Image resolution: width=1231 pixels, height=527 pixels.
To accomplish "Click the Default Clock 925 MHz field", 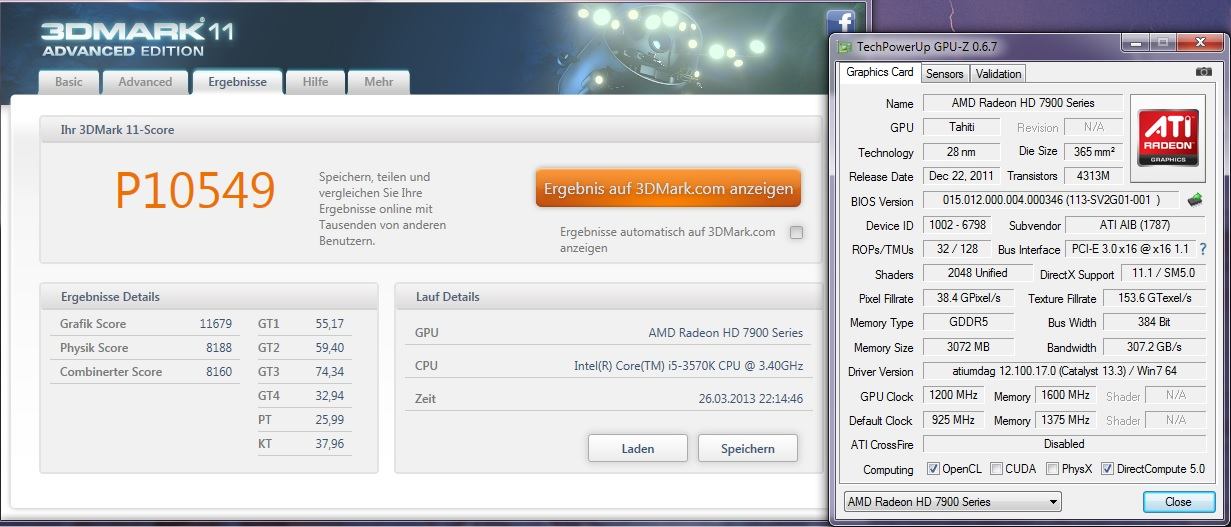I will tap(954, 420).
